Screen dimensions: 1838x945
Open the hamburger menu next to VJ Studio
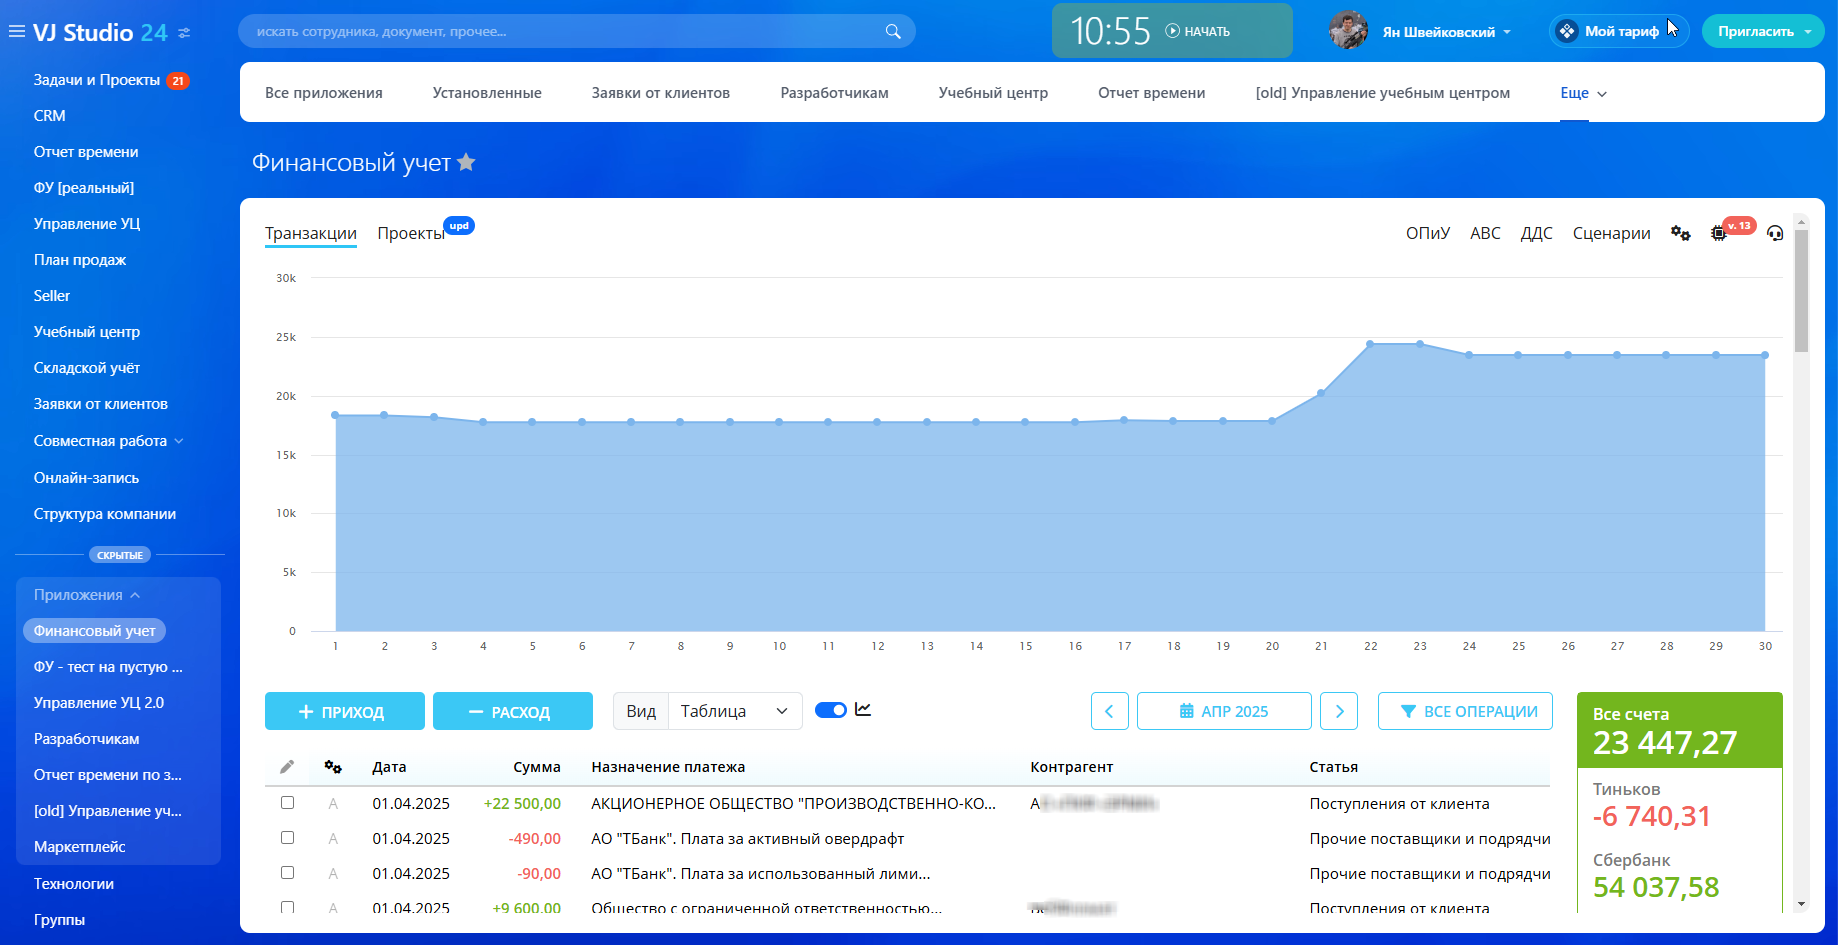(17, 32)
